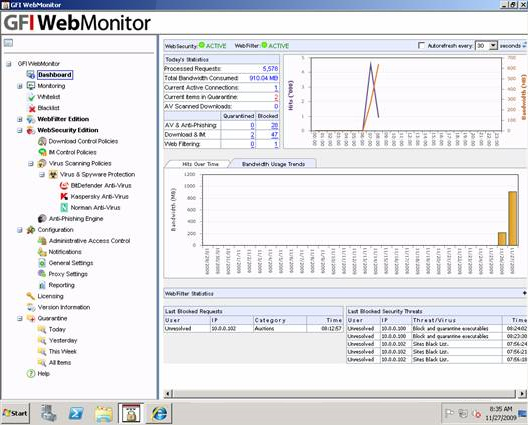The height and width of the screenshot is (425, 528).
Task: Click the Licensing key icon
Action: point(31,296)
